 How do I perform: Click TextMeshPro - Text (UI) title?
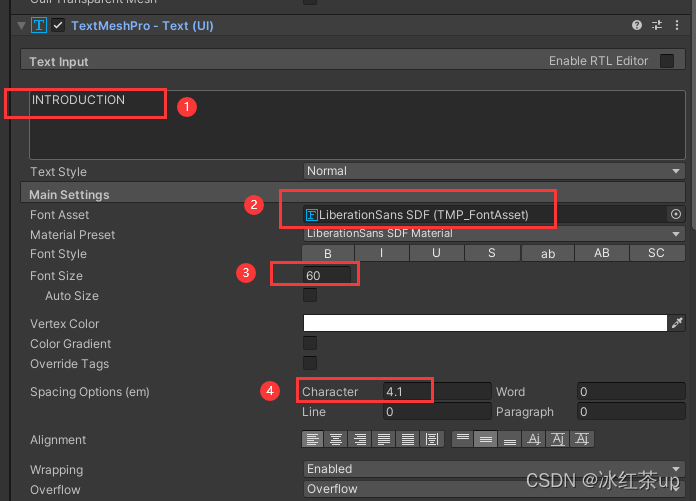coord(142,26)
